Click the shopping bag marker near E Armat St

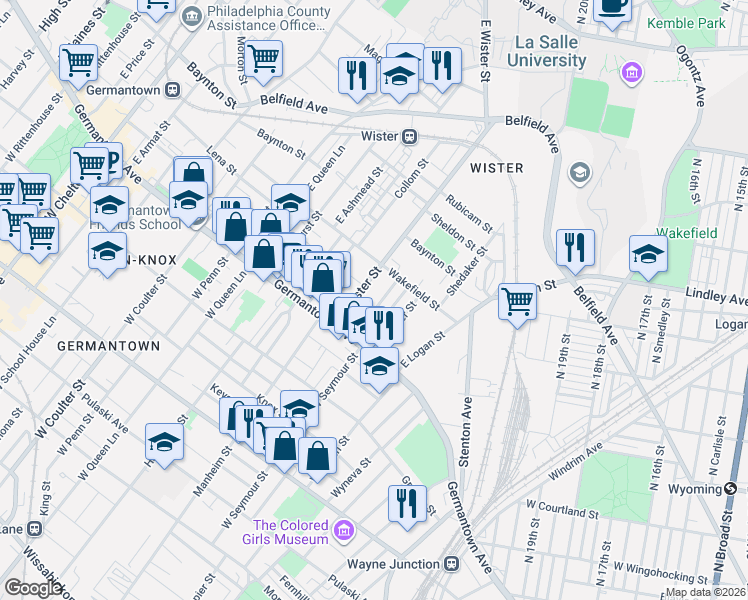[193, 170]
